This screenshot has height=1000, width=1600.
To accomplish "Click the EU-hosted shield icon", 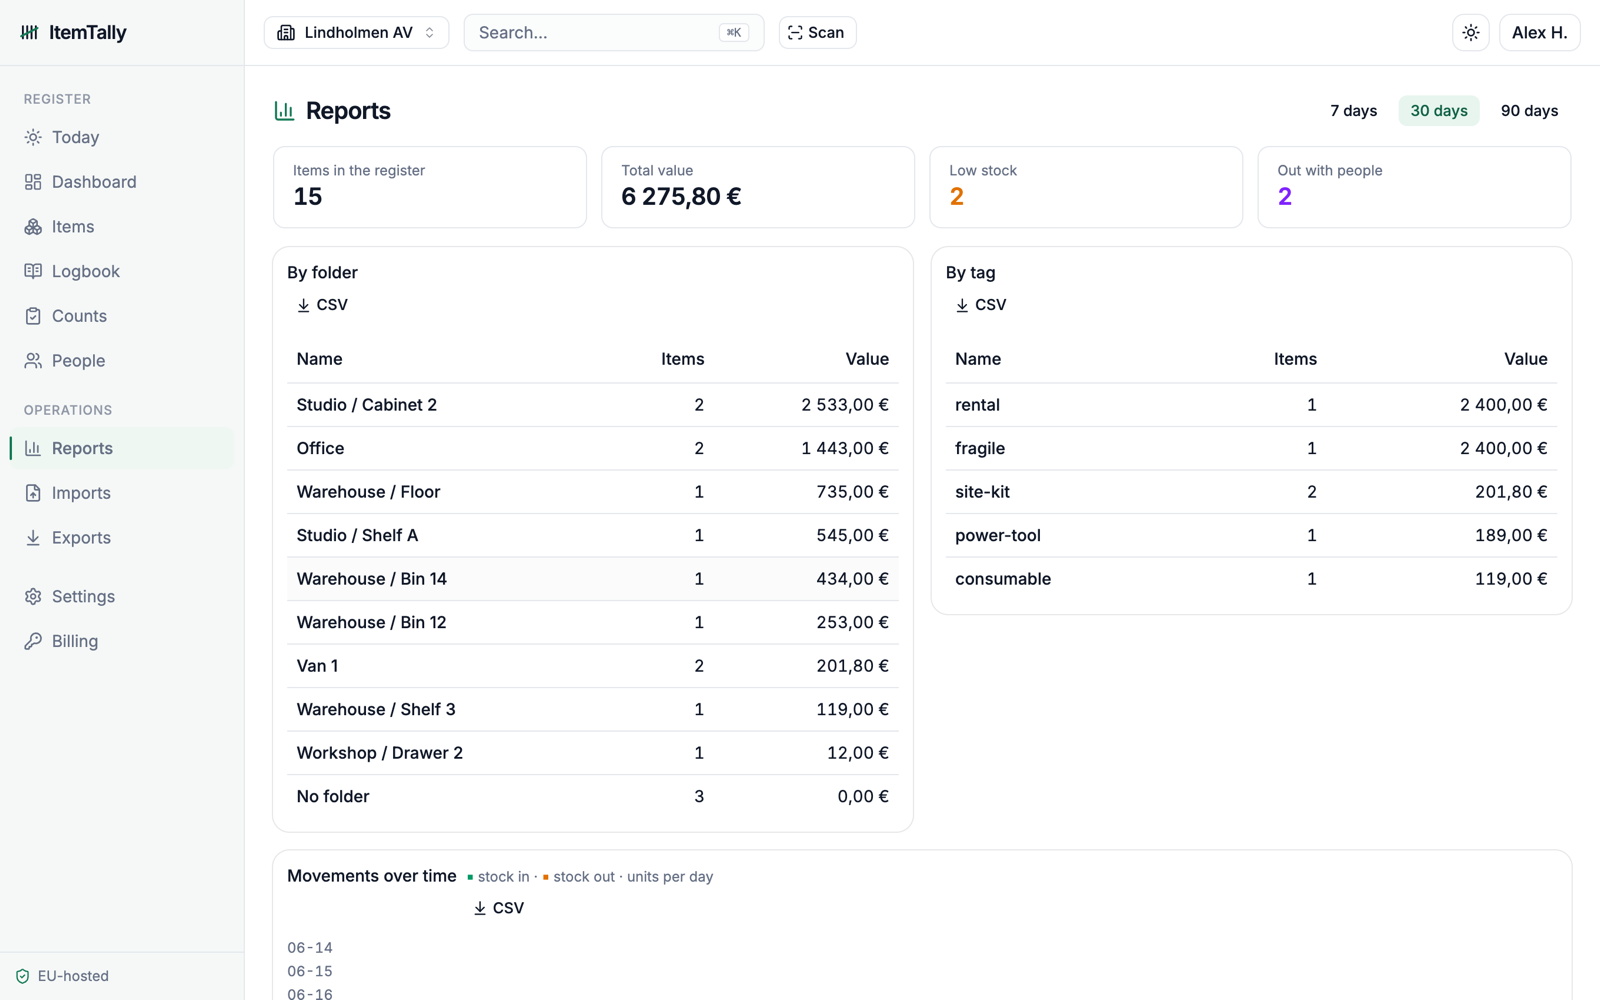I will 23,976.
